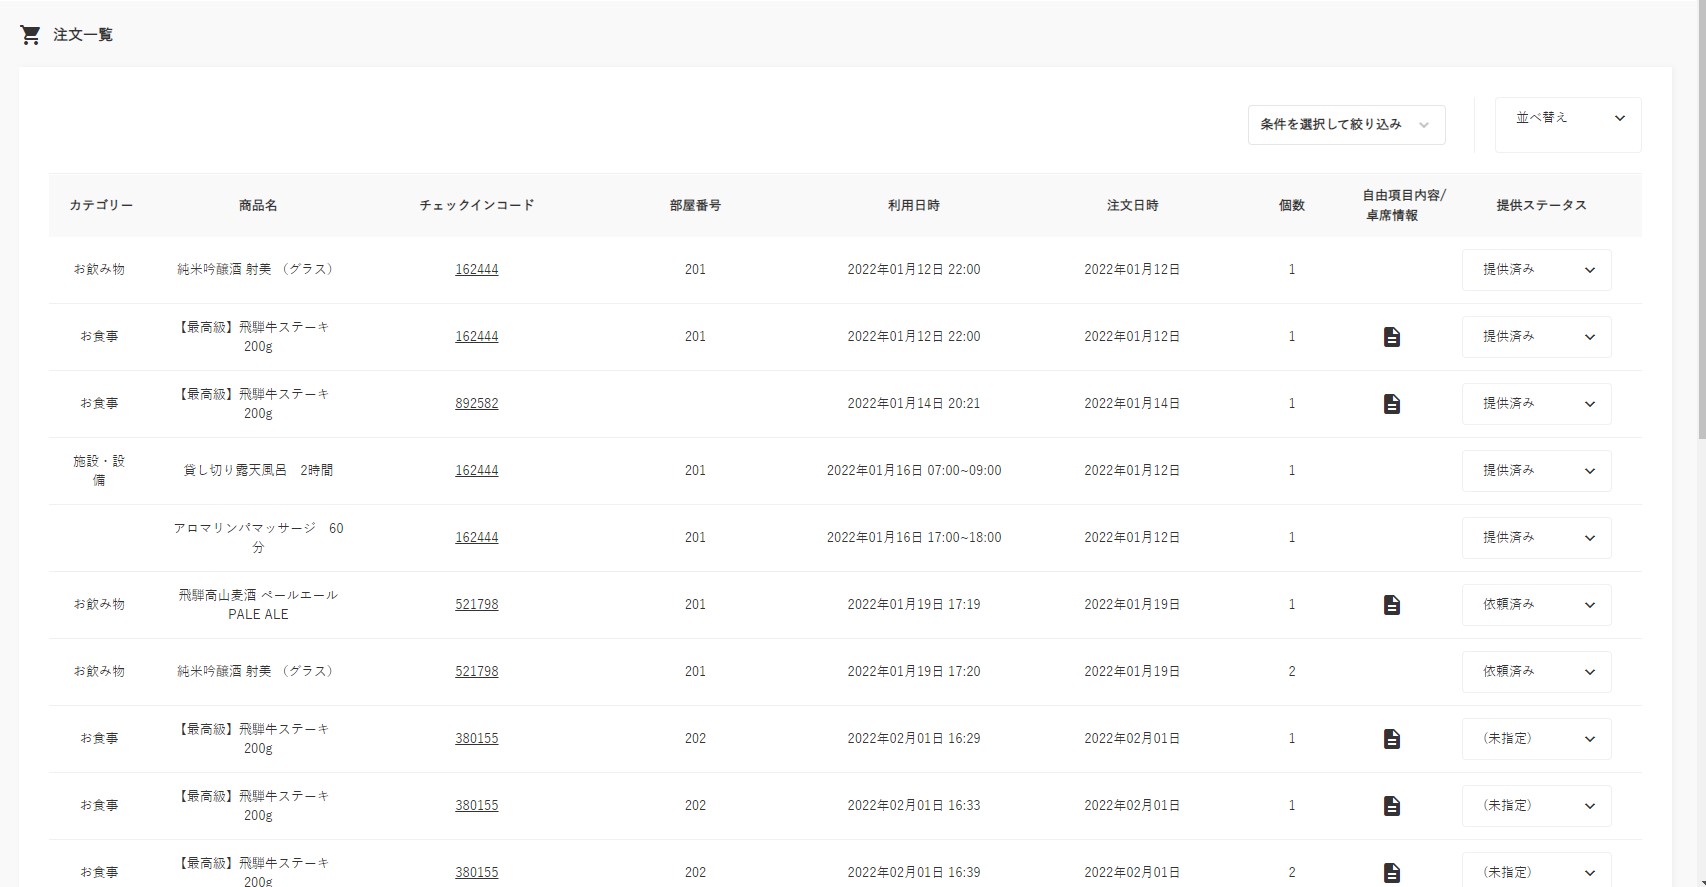Click the 利用日時 column header
This screenshot has width=1706, height=887.
click(x=913, y=205)
